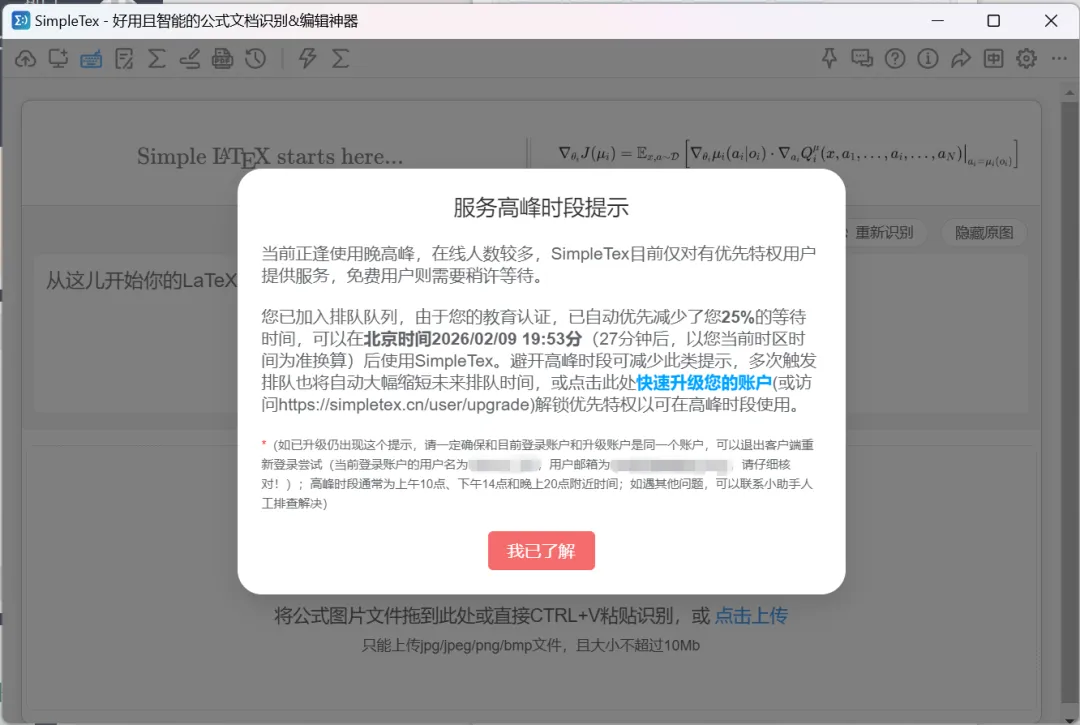The height and width of the screenshot is (725, 1080).
Task: Switch language with the 中 icon
Action: pyautogui.click(x=993, y=59)
